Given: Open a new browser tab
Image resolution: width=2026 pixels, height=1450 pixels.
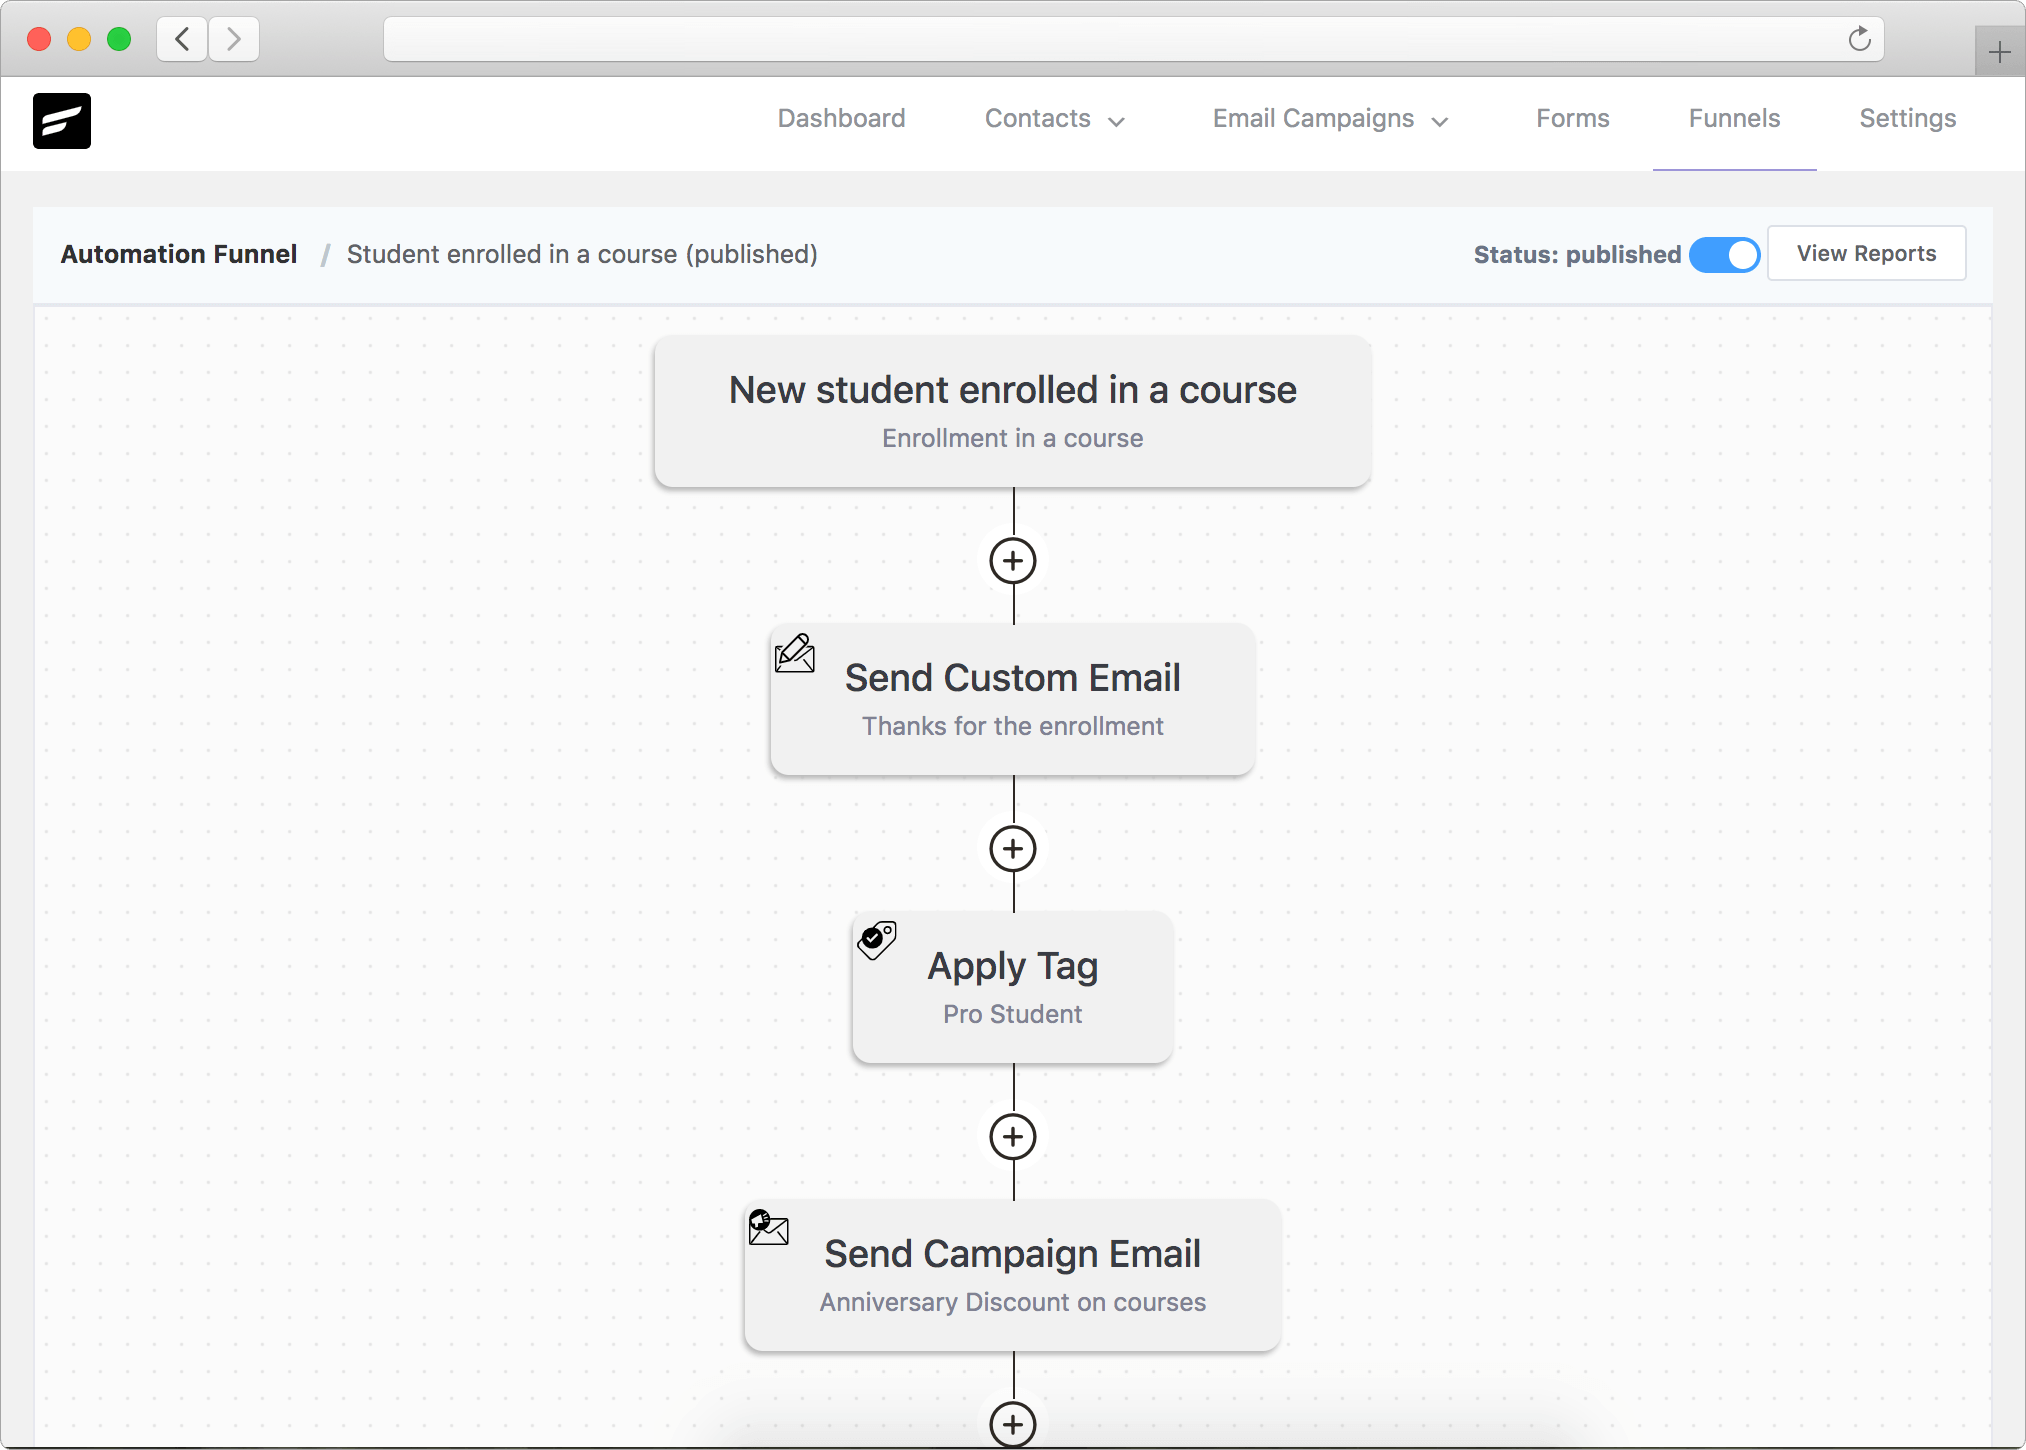Looking at the screenshot, I should coord(1998,51).
